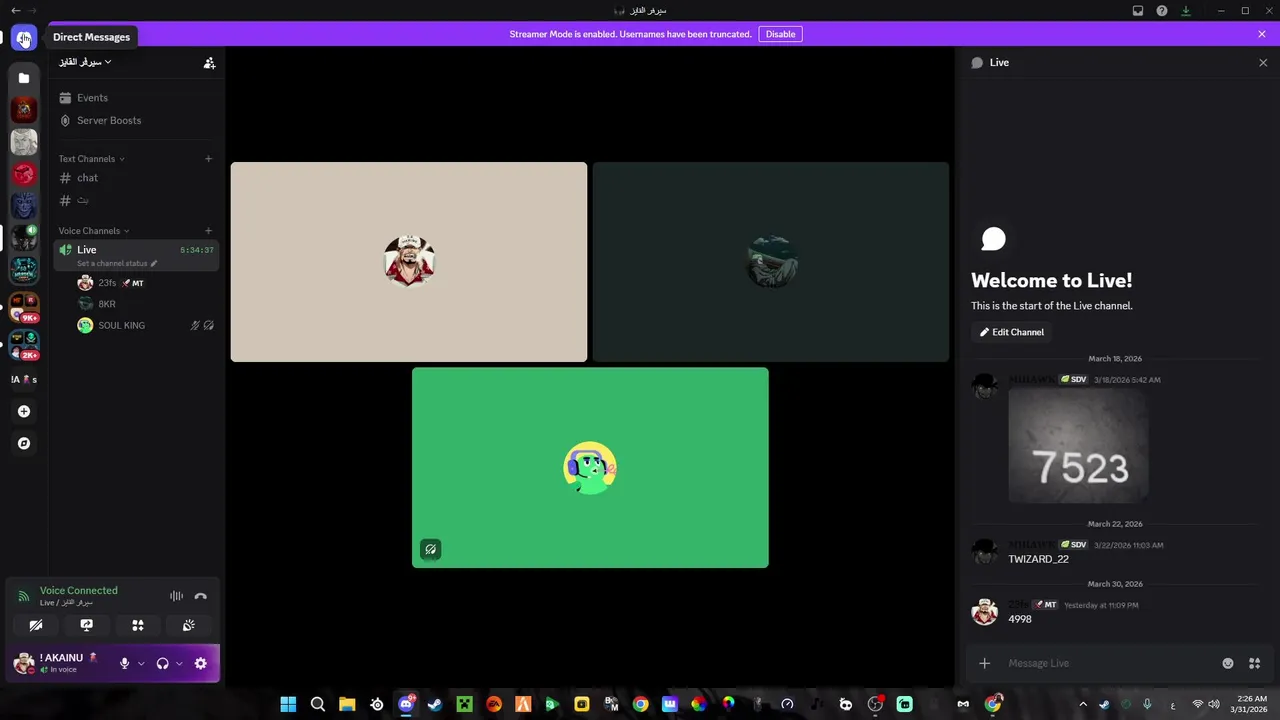Open Windows Start menu

[288, 704]
